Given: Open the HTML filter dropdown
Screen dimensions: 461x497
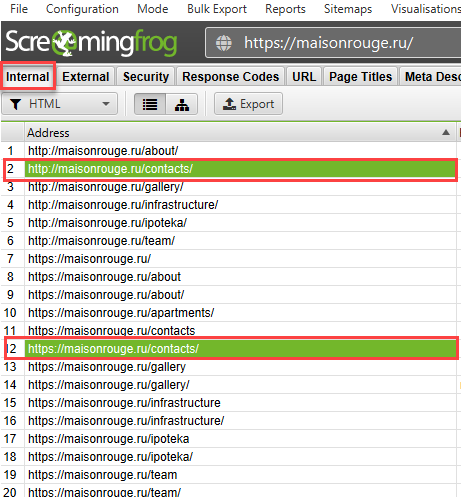Looking at the screenshot, I should pos(60,104).
